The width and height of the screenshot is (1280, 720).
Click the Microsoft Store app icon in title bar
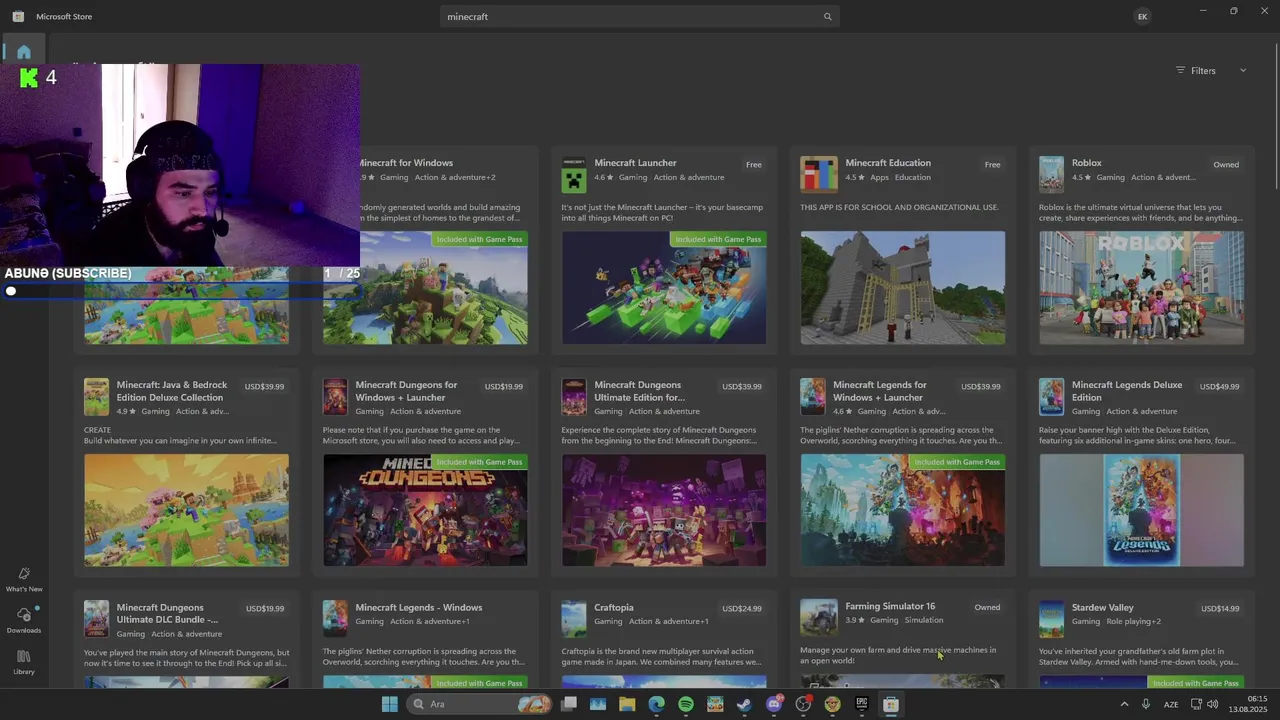[x=18, y=16]
